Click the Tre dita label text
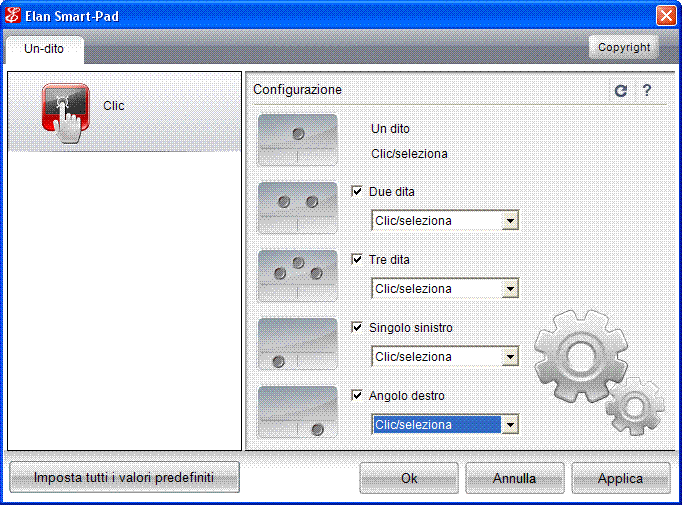This screenshot has height=505, width=682. [x=389, y=260]
